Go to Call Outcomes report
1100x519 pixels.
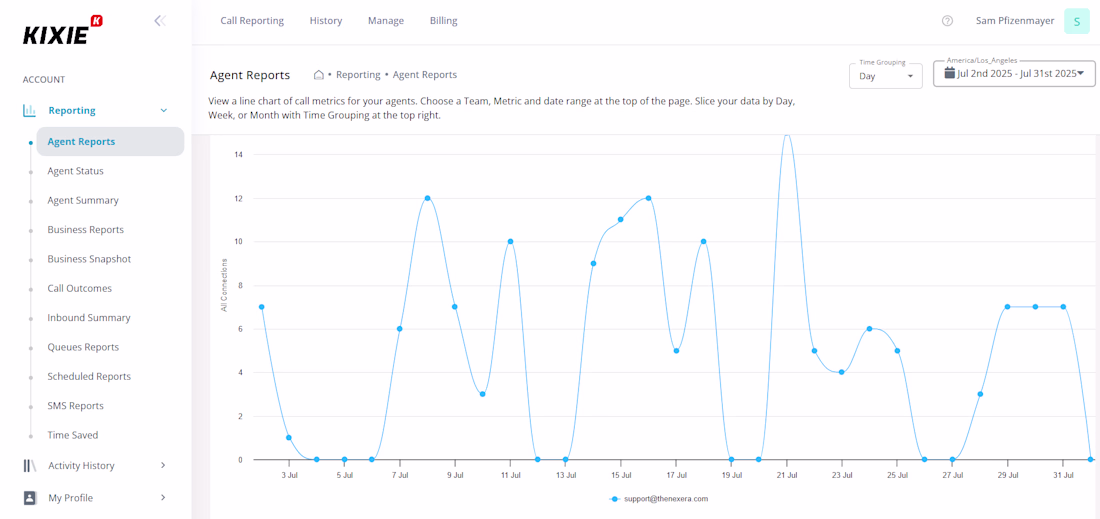(x=79, y=288)
